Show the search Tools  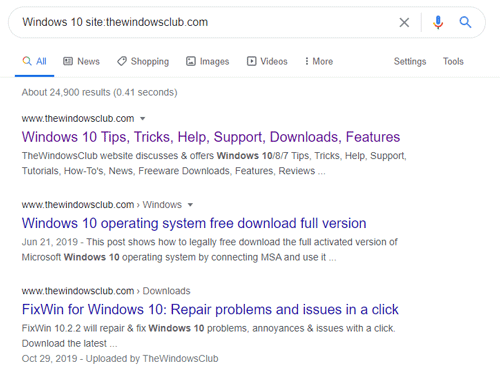click(453, 61)
